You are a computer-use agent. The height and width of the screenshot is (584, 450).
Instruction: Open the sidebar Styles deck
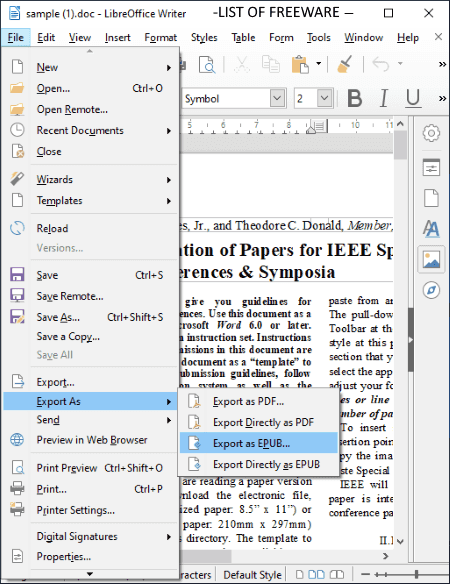[431, 228]
